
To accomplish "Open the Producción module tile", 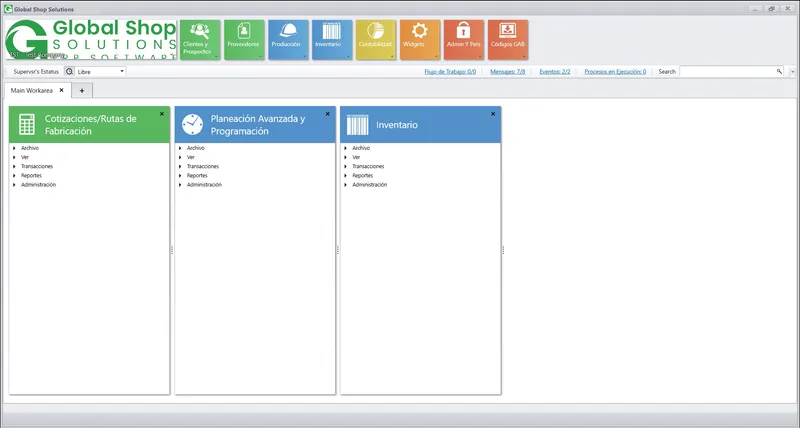I will coord(288,40).
